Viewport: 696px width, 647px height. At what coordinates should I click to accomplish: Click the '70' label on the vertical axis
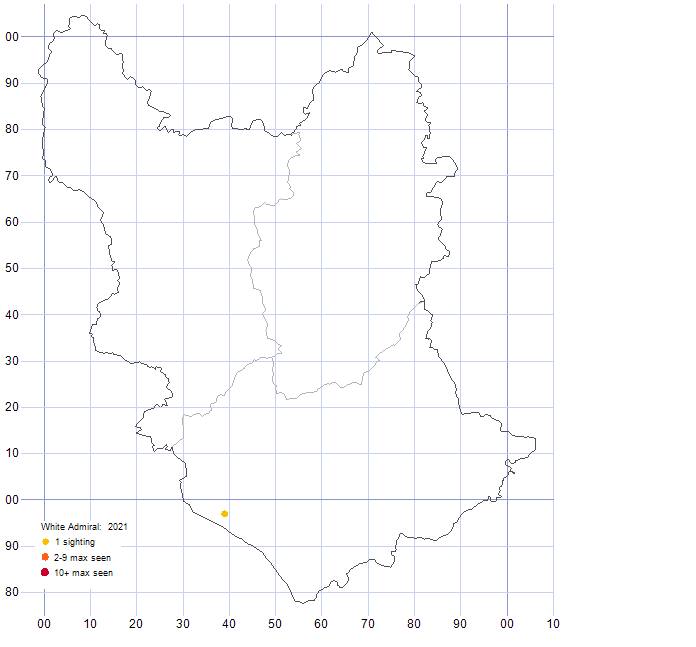click(x=12, y=176)
